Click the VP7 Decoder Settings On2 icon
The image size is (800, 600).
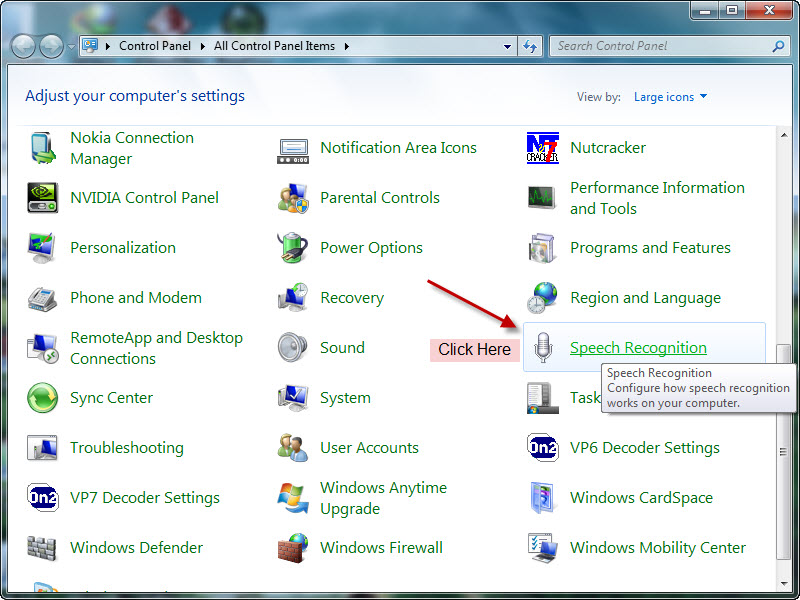(42, 497)
